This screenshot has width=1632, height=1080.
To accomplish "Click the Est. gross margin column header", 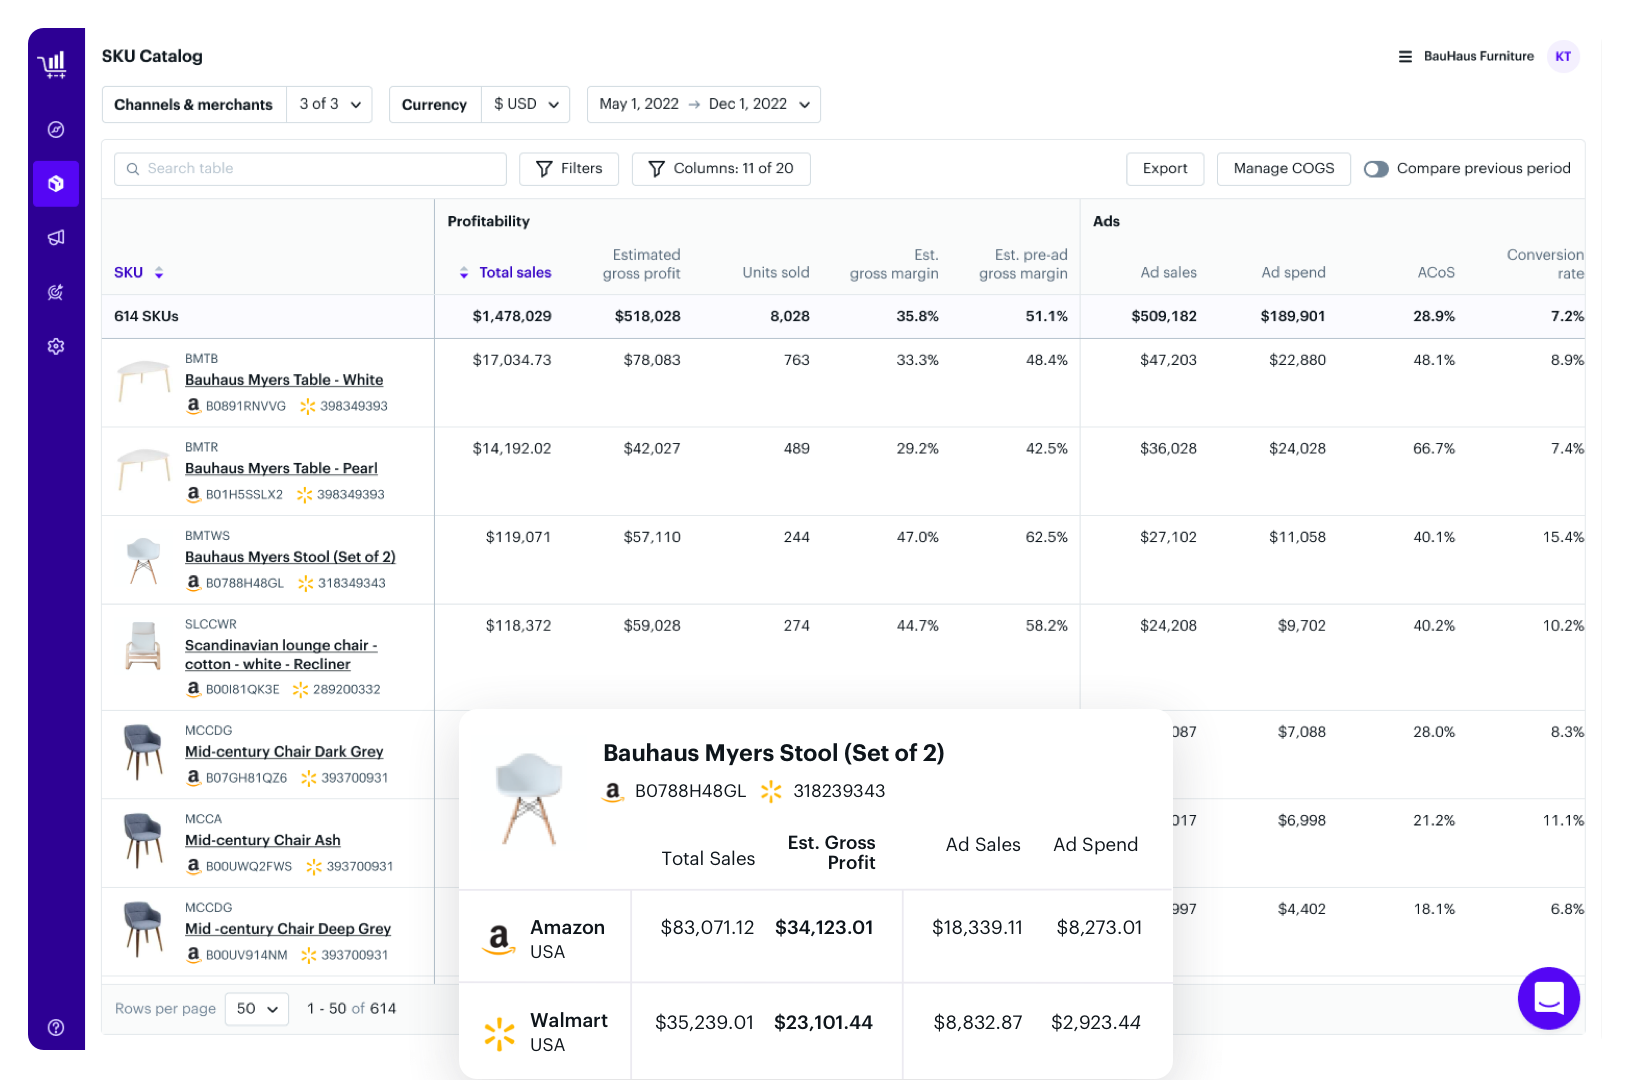I will coord(894,264).
